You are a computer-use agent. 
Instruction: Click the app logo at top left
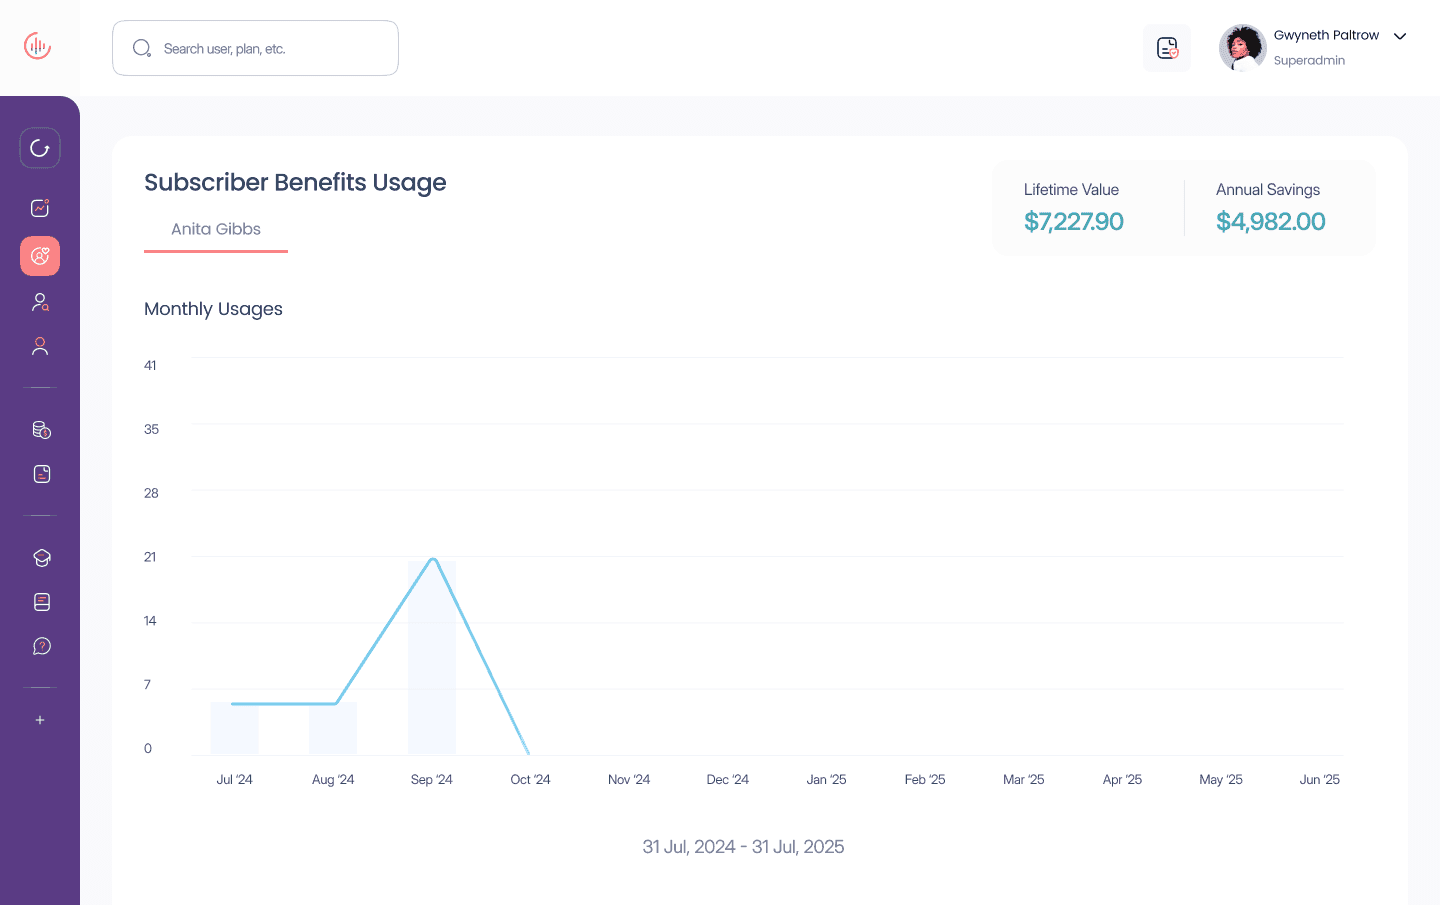tap(37, 45)
